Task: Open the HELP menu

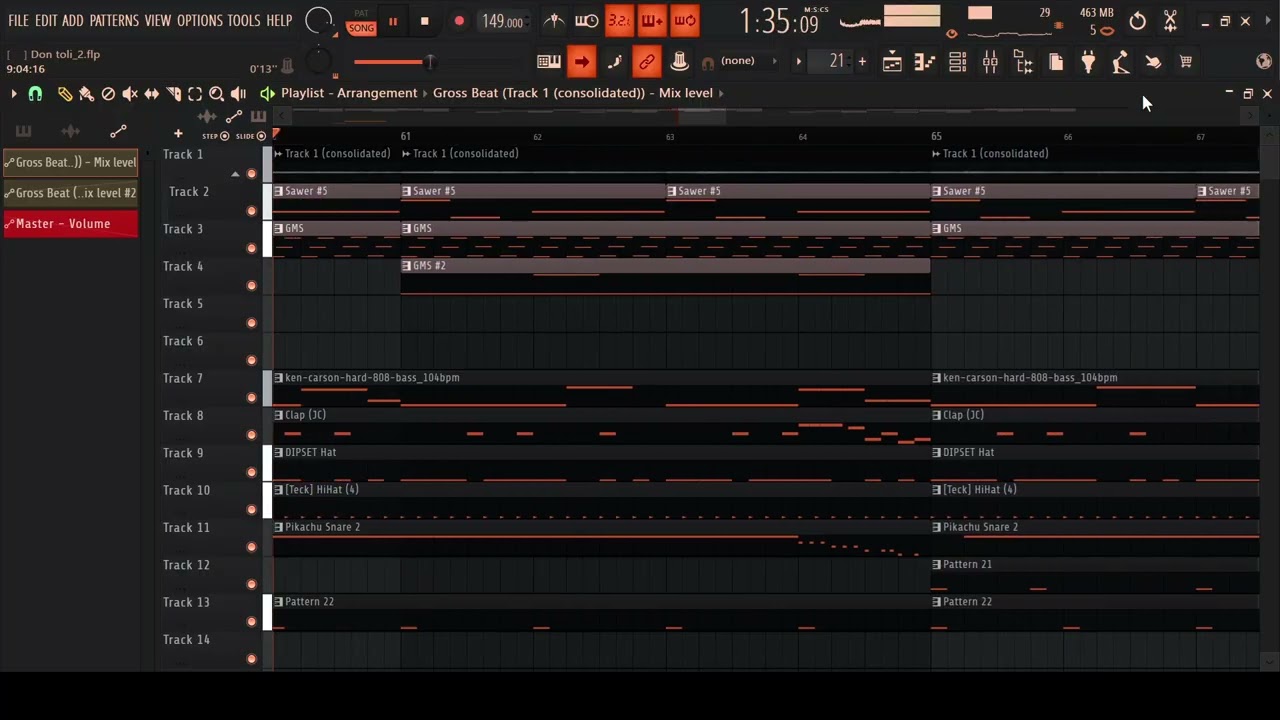Action: point(280,21)
